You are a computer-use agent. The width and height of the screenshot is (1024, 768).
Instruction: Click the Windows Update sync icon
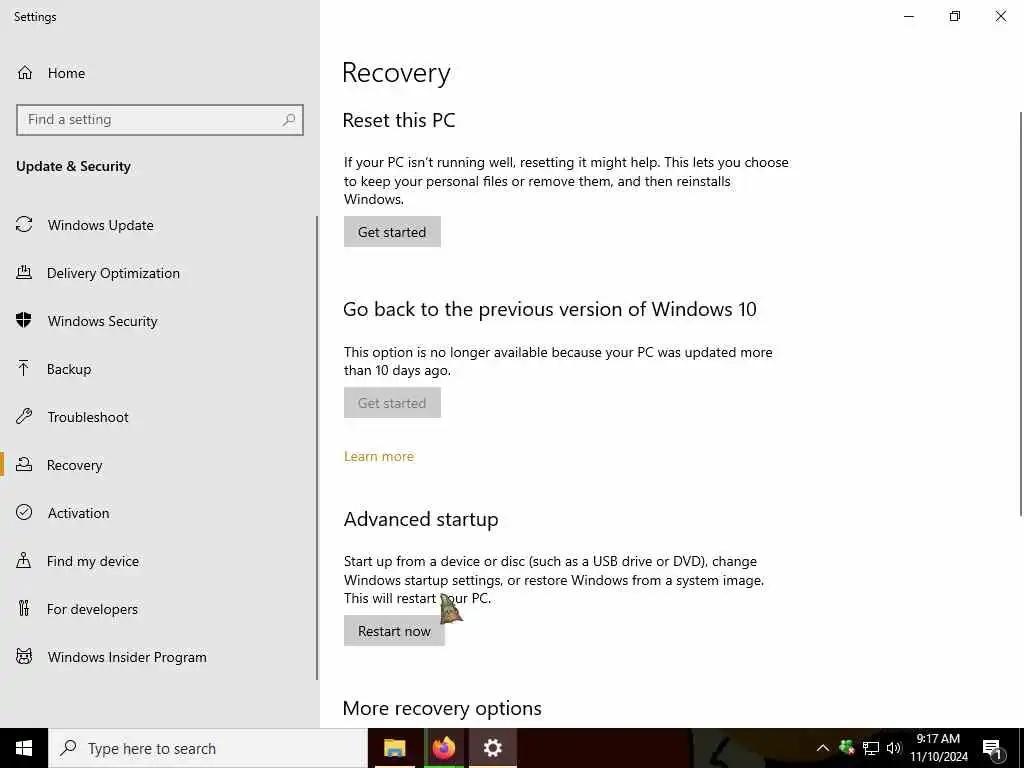24,225
